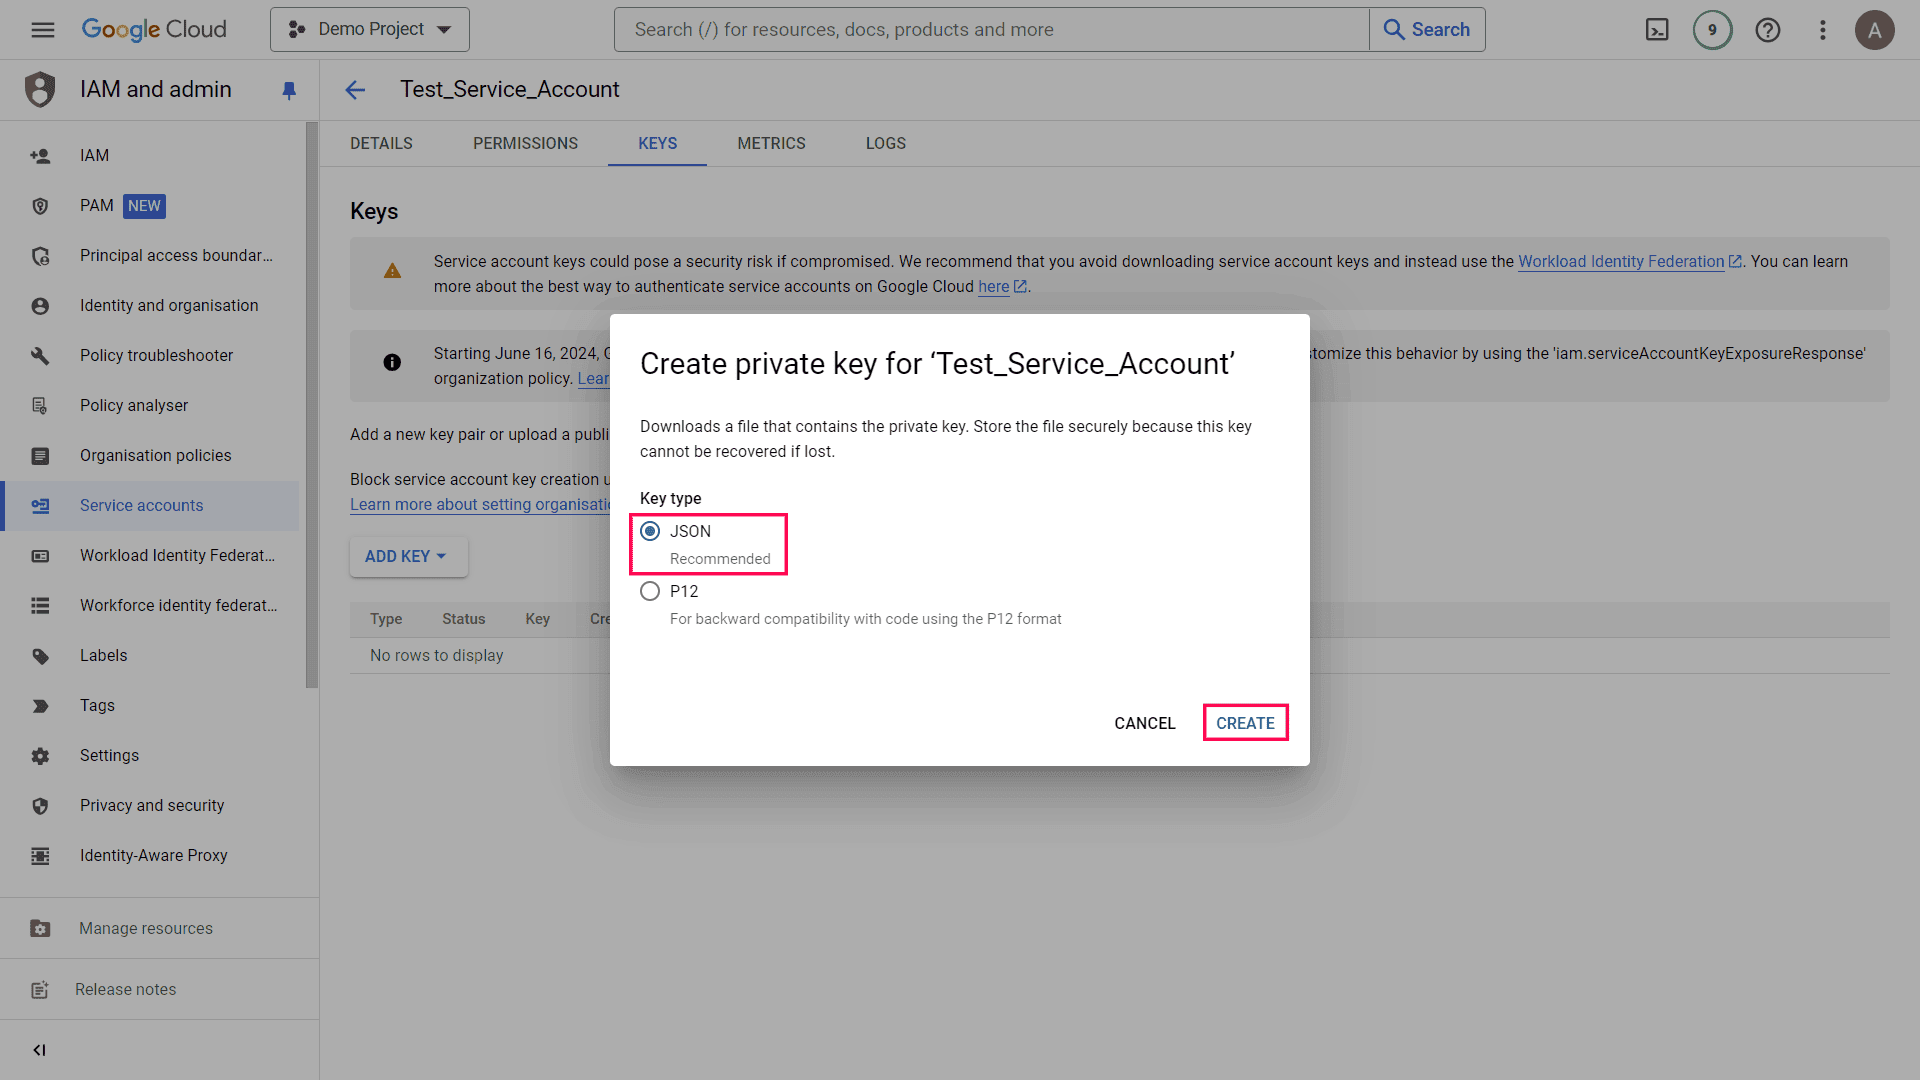This screenshot has height=1080, width=1920.
Task: Click the pin icon beside IAM and admin
Action: 289,91
